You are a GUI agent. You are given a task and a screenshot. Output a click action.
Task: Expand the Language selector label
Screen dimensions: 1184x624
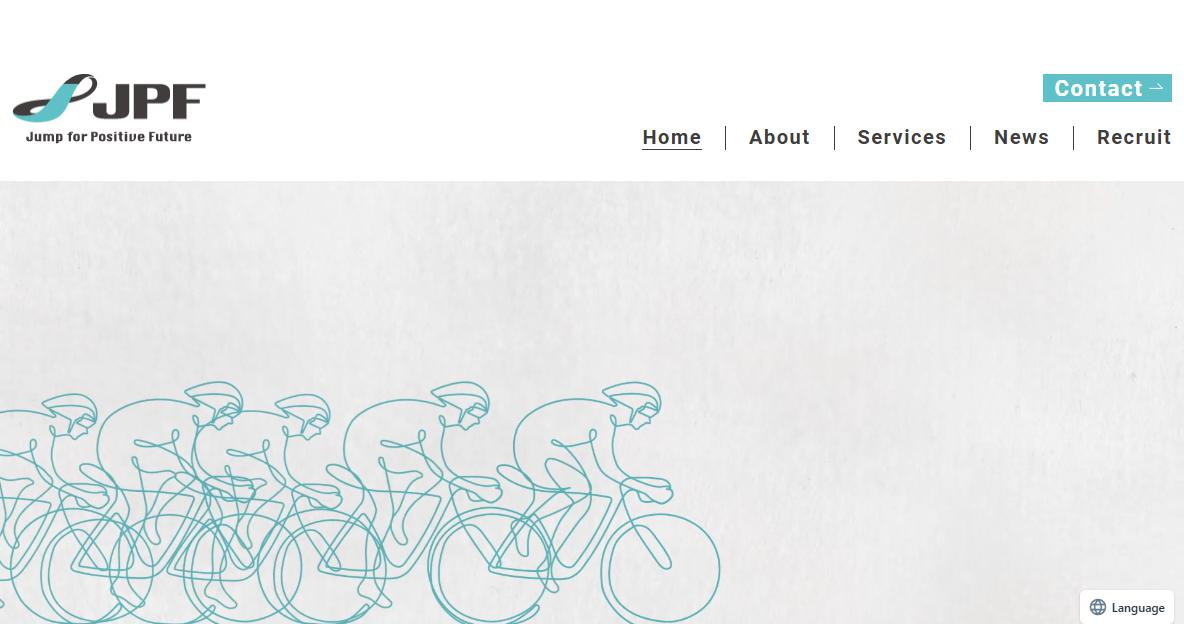tap(1138, 608)
